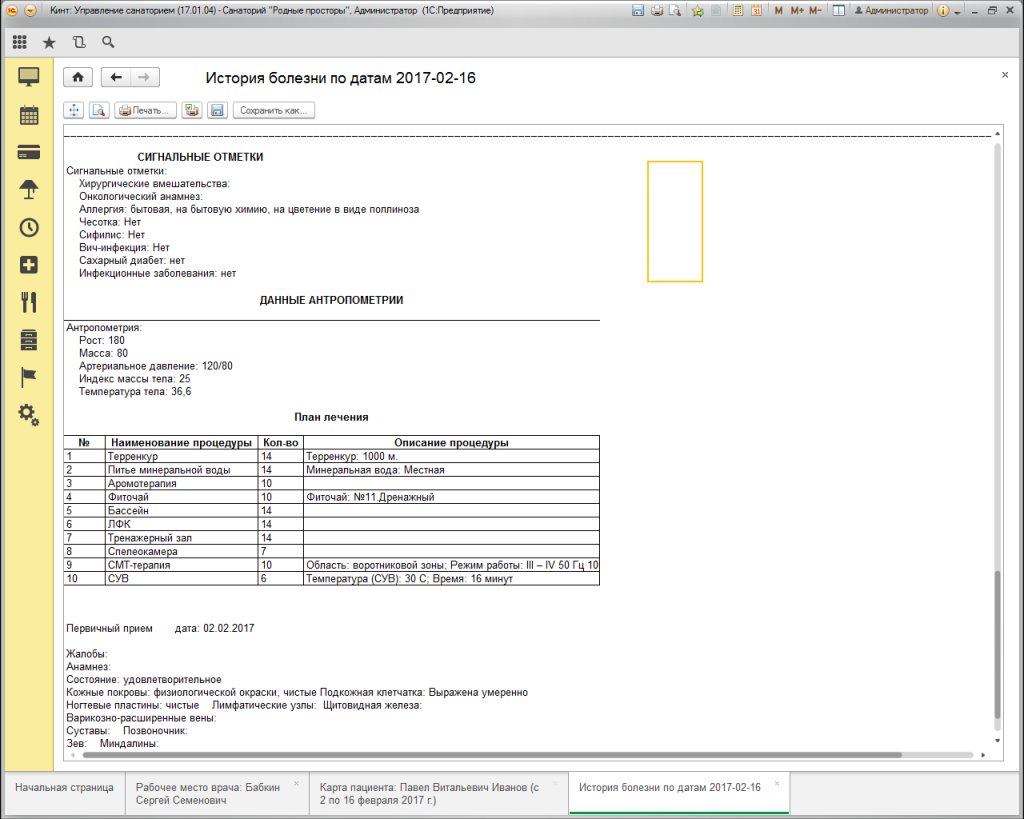Open Favorites star in top toolbar
This screenshot has height=819, width=1024.
[49, 43]
